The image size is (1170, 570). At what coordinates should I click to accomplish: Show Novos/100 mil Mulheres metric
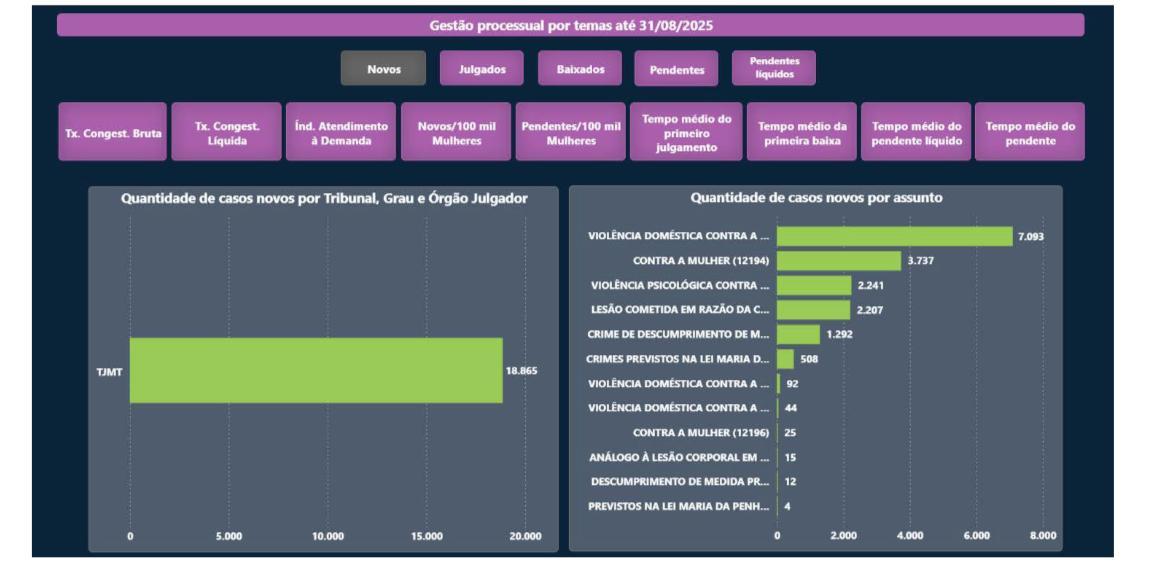tap(456, 132)
